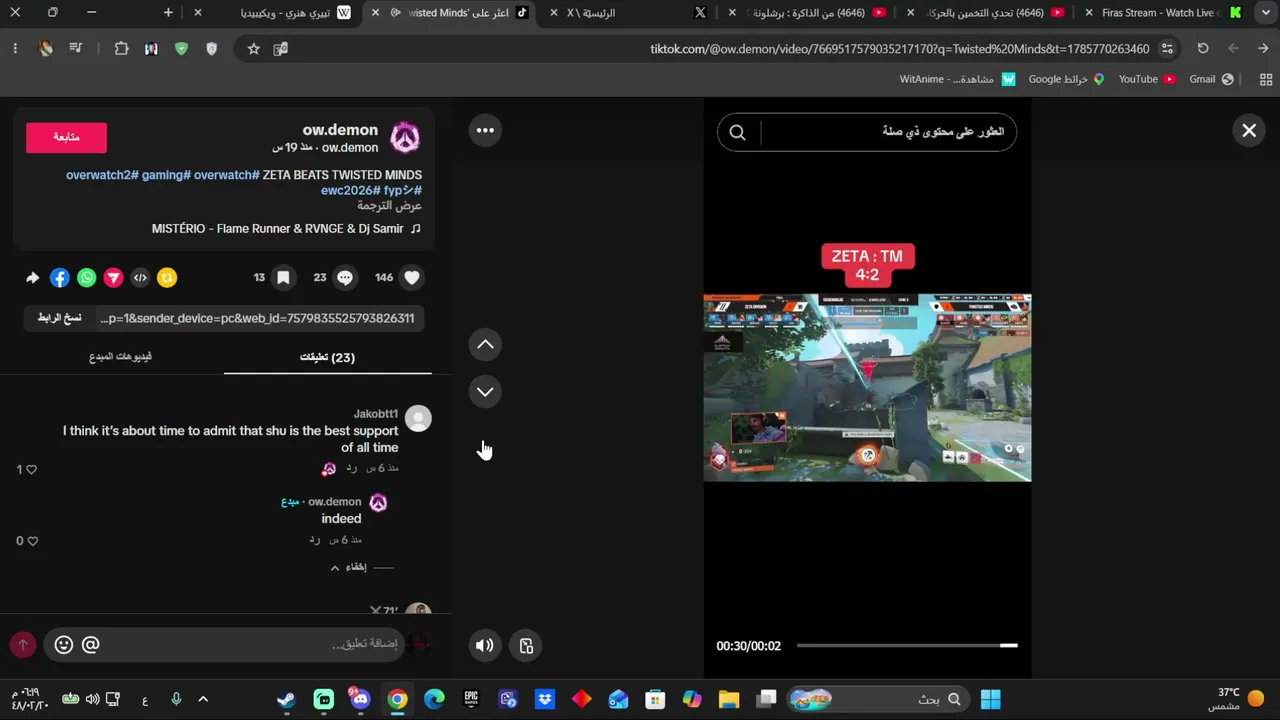Screen dimensions: 1280x720
Task: Open the Gmail bookmark
Action: [1211, 79]
